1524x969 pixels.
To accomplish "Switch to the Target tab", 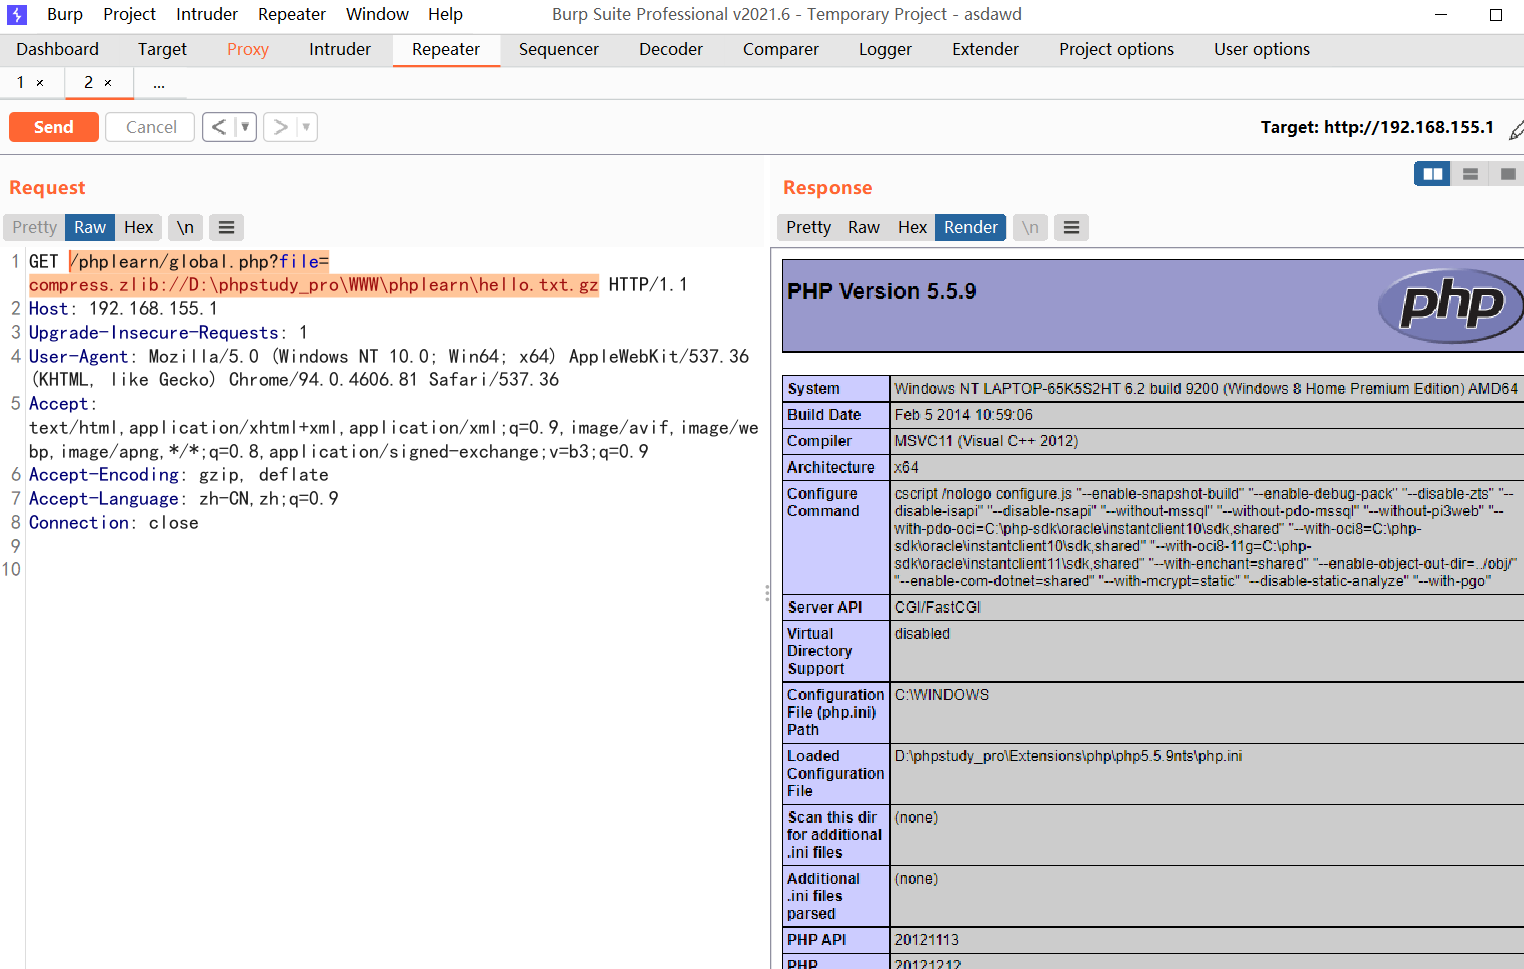I will pyautogui.click(x=162, y=49).
